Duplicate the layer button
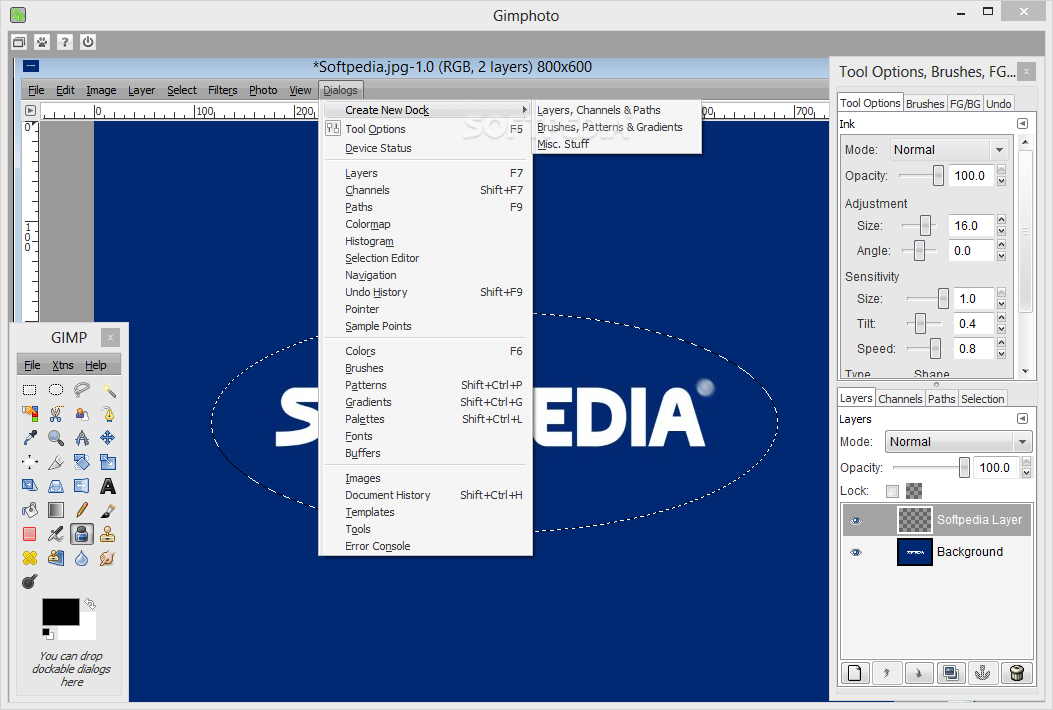The height and width of the screenshot is (710, 1053). (951, 672)
